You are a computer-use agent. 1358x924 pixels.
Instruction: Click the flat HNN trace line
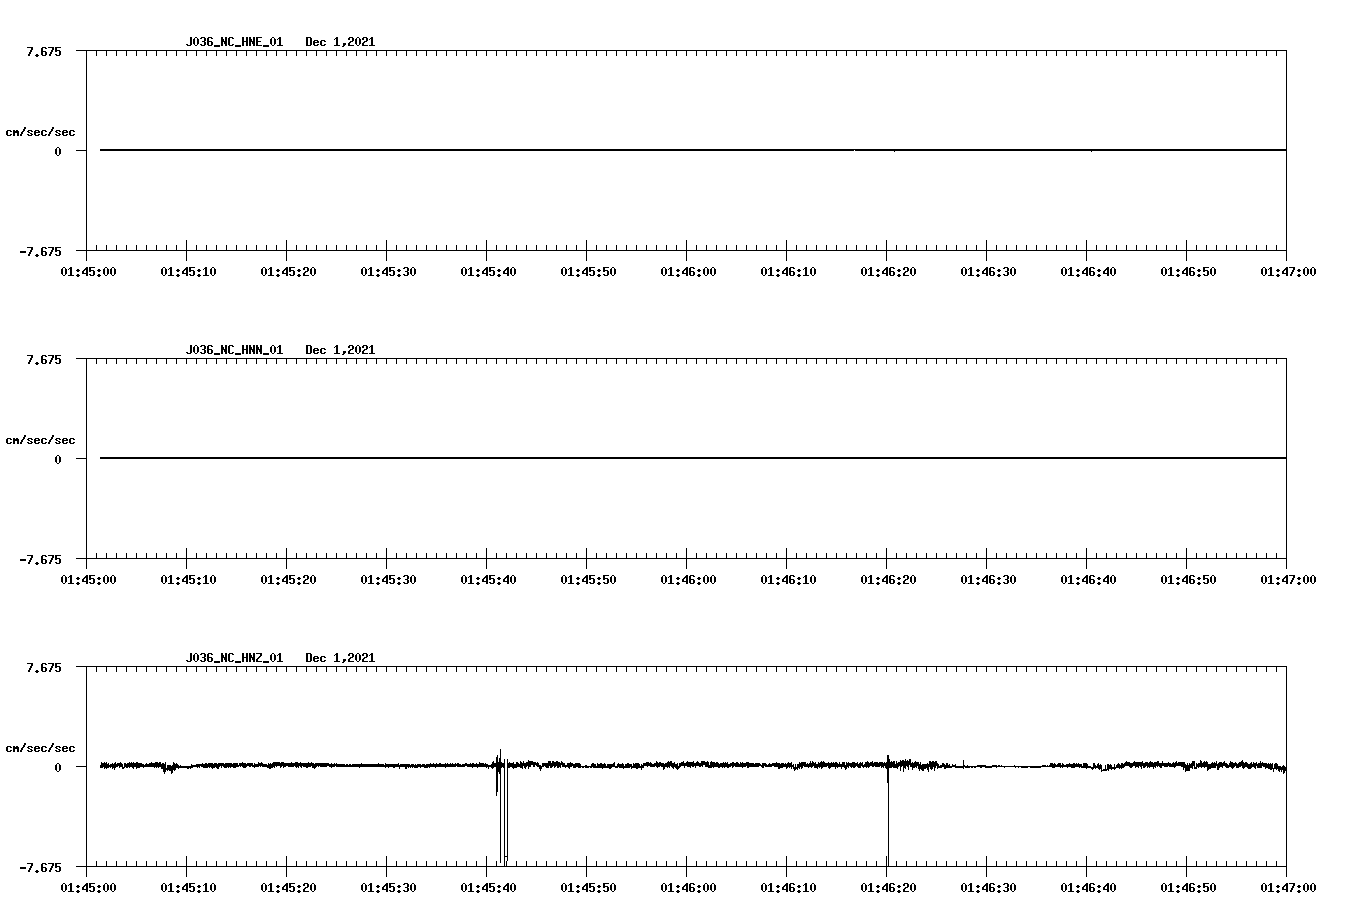693,458
